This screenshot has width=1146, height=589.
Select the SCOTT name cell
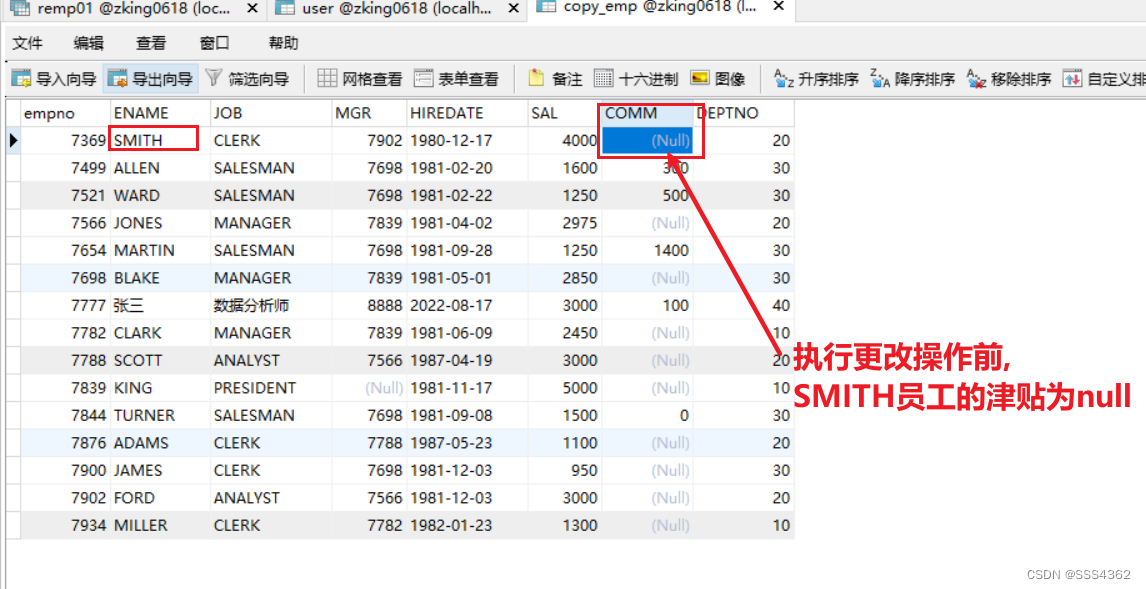coord(160,360)
